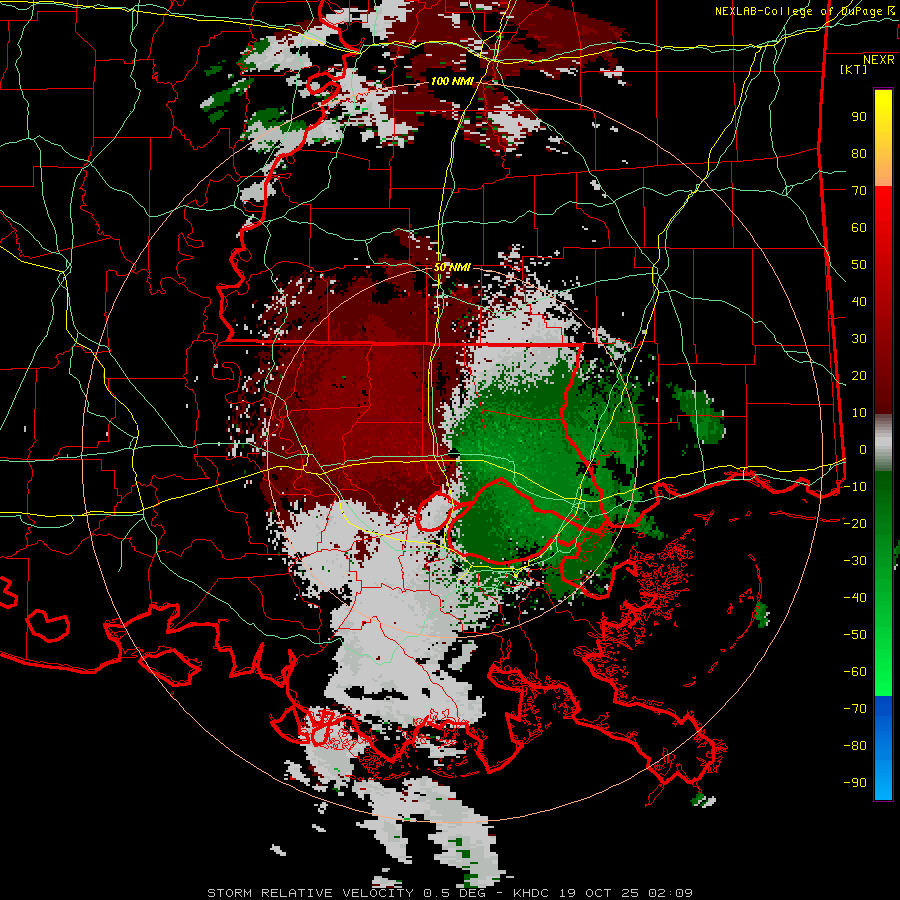Click the -90 scale value
This screenshot has width=900, height=900.
pos(855,782)
